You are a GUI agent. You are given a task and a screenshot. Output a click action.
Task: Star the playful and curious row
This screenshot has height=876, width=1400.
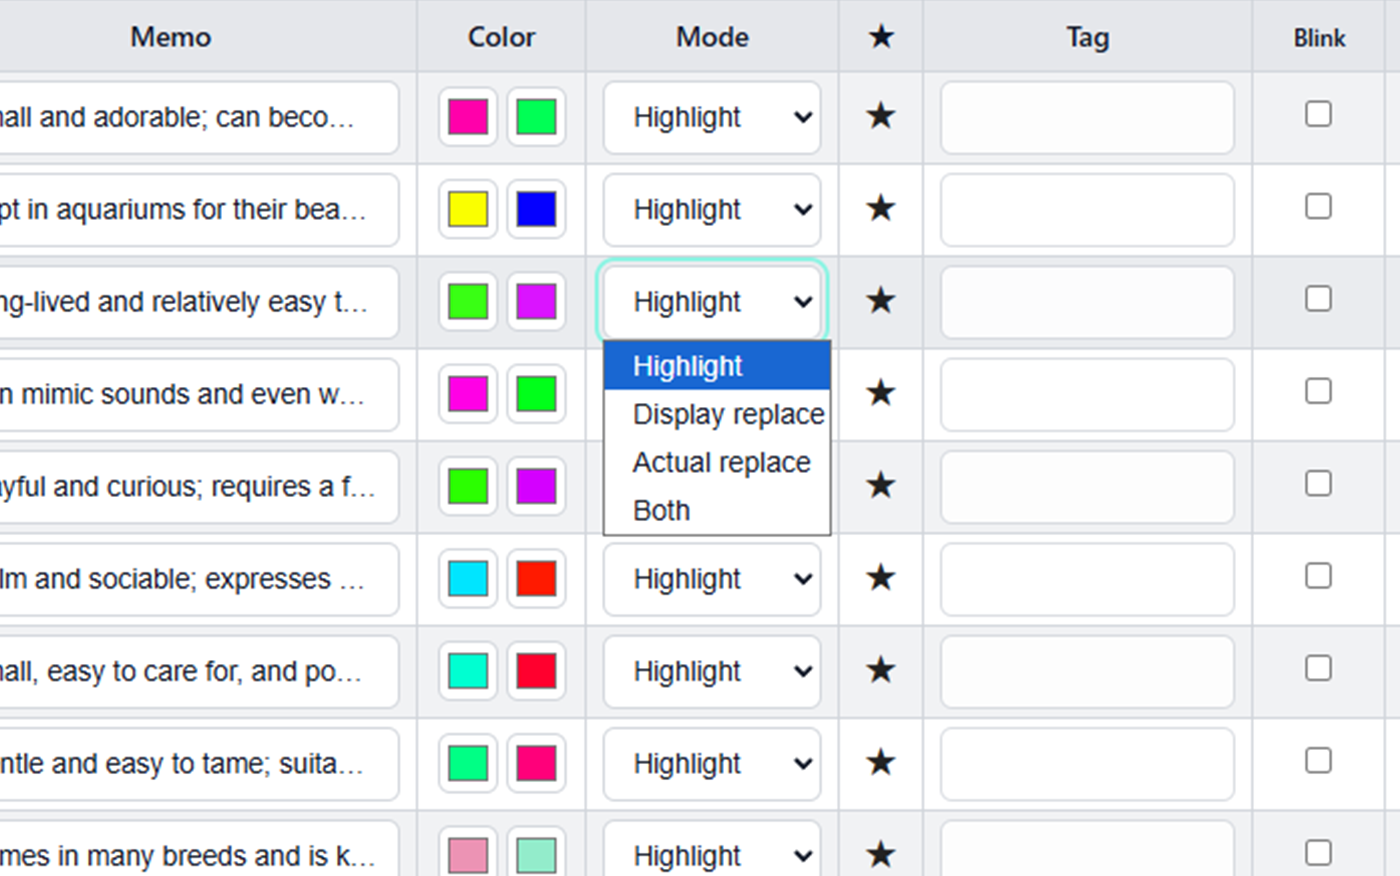880,486
